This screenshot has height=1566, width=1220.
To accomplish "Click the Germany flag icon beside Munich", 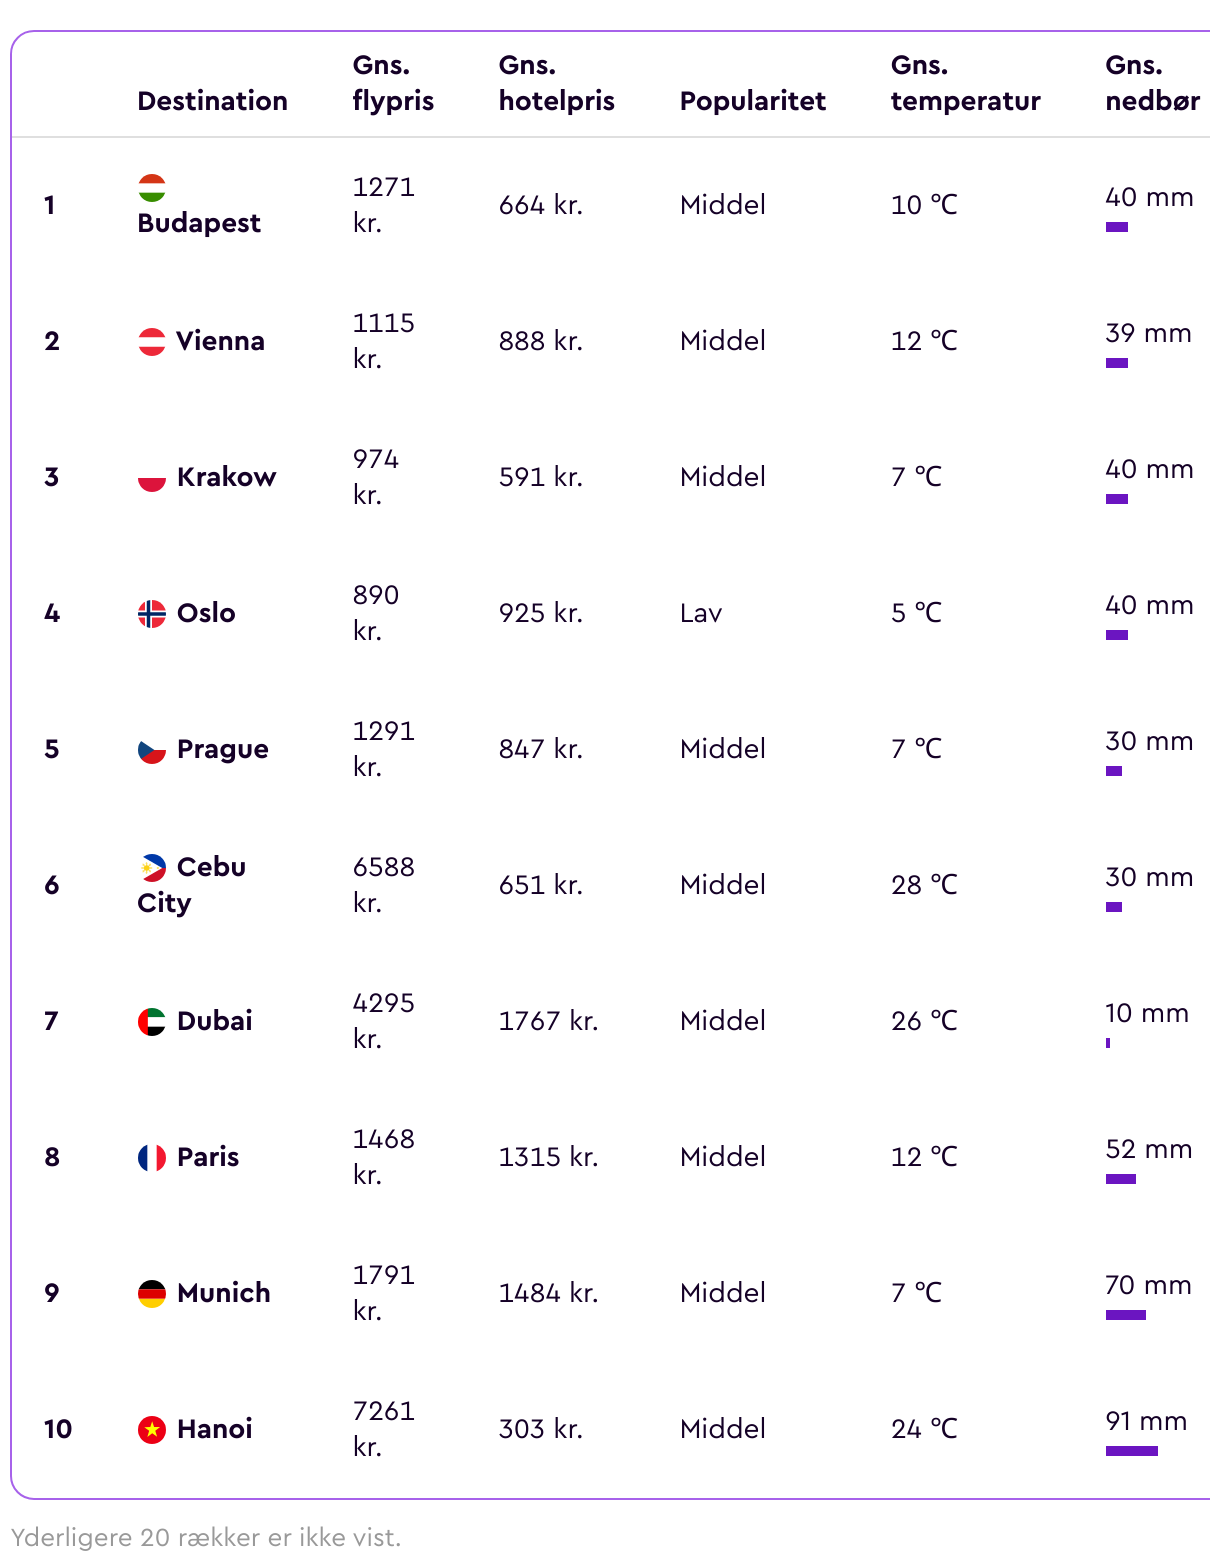I will pos(152,1293).
